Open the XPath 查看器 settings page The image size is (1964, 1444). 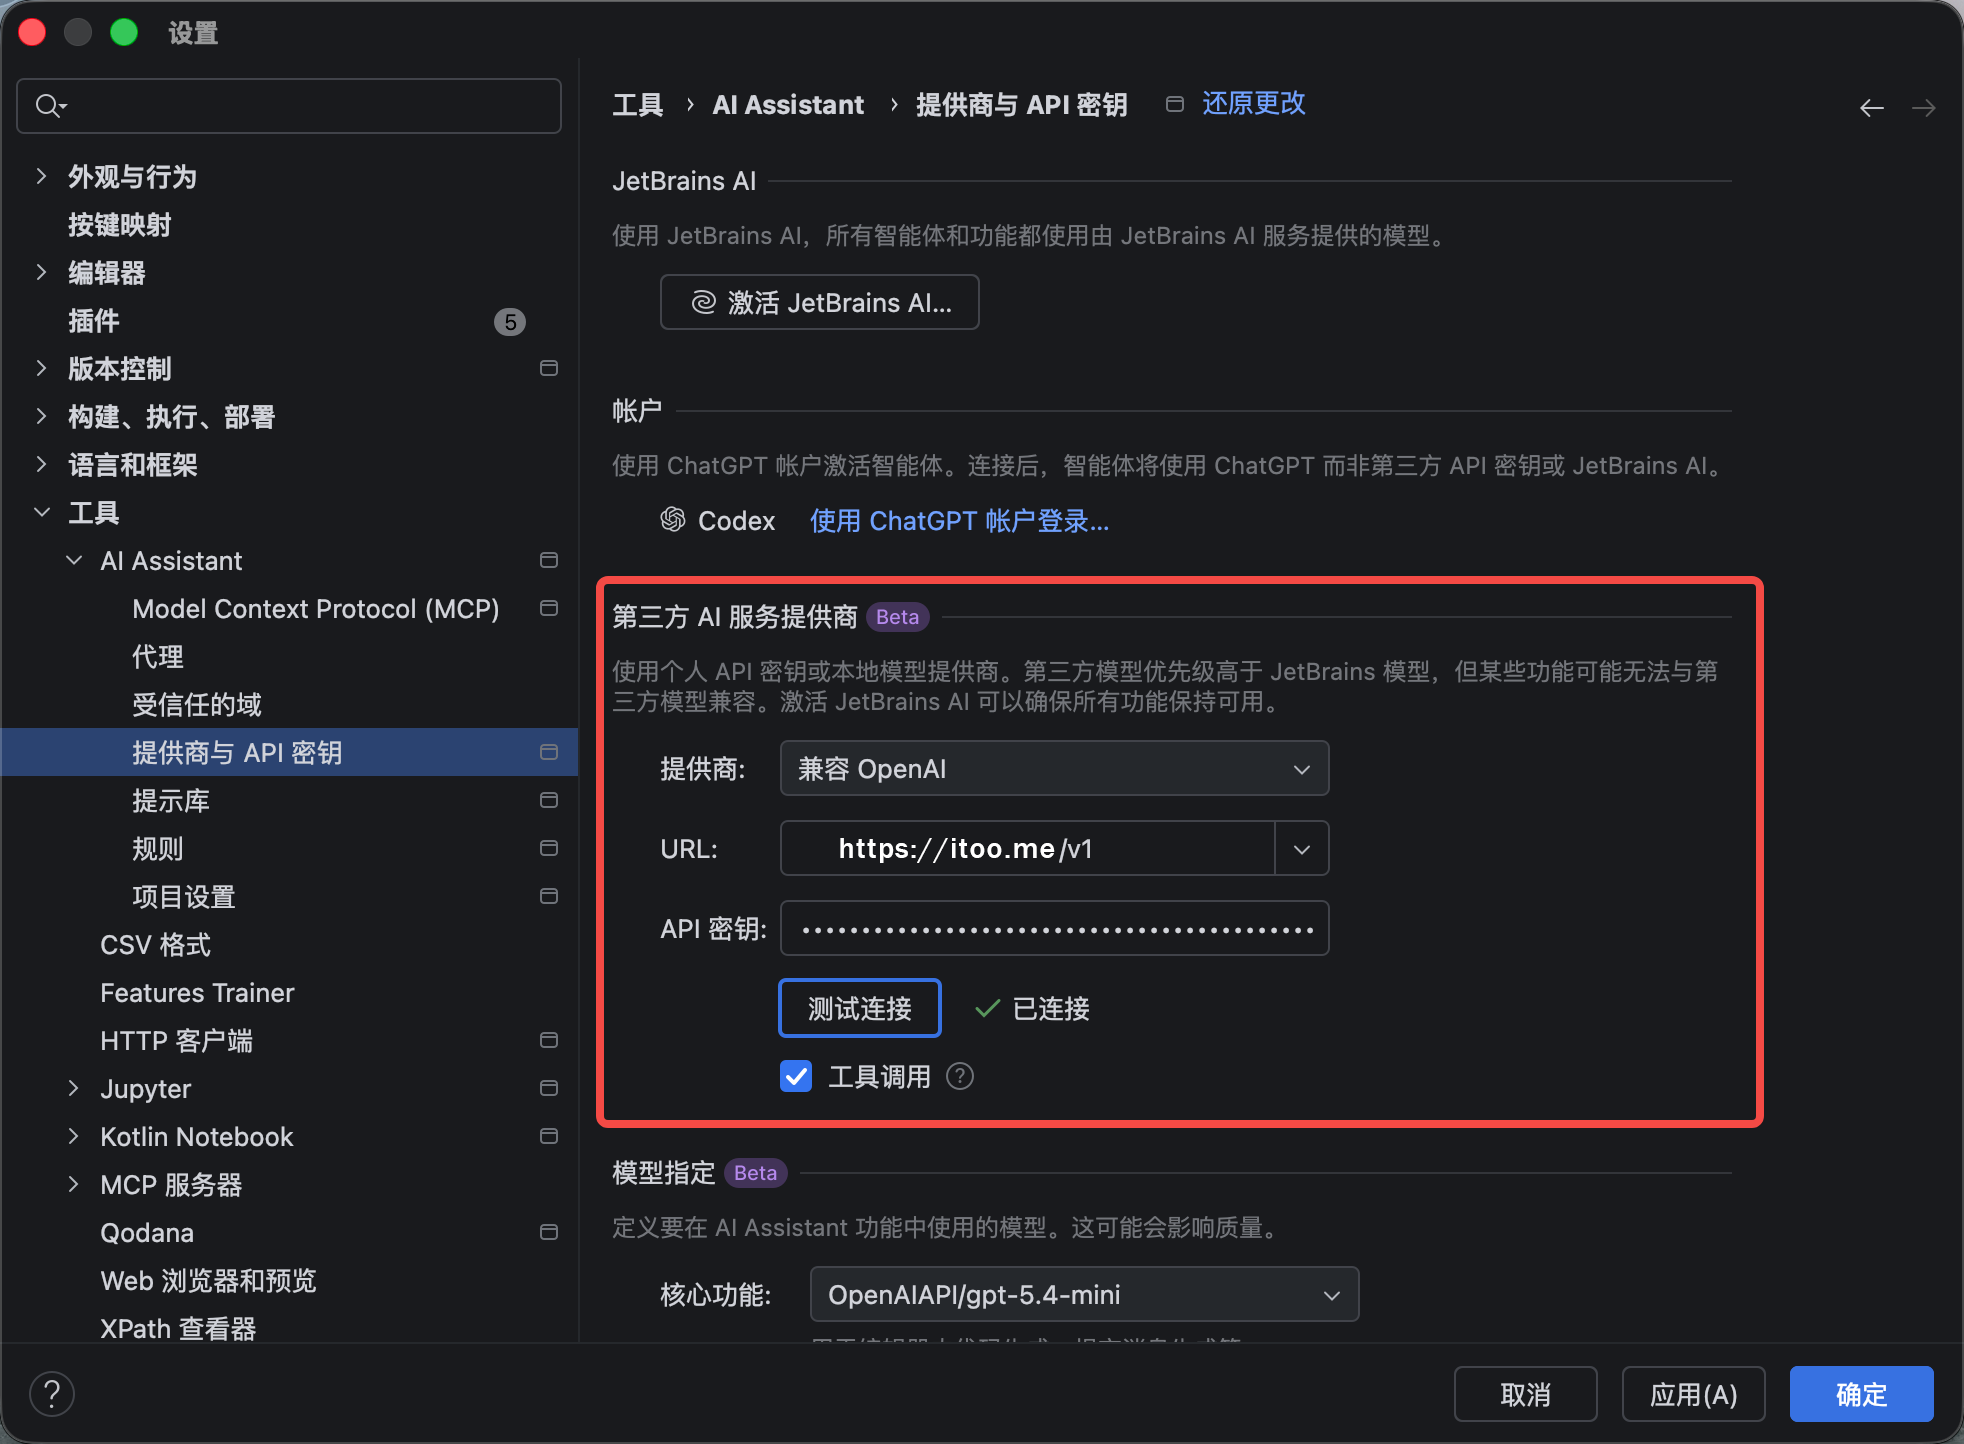pos(178,1328)
